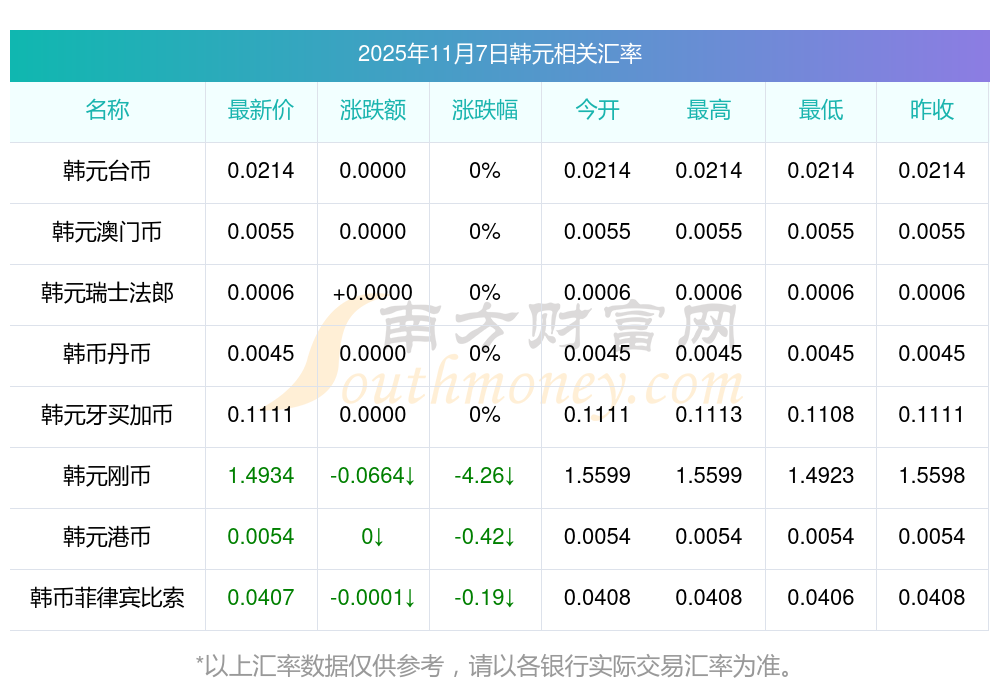This screenshot has height=697, width=1000.
Task: Select the 最新价 column header
Action: [260, 110]
